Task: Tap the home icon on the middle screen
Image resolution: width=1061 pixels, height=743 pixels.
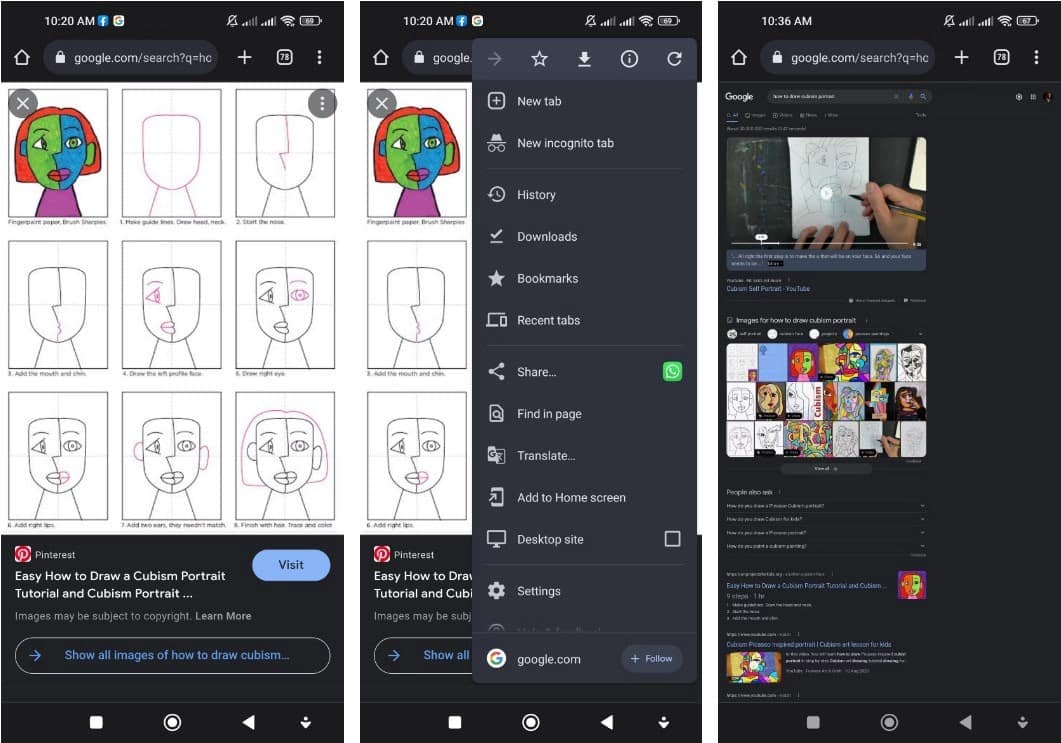Action: tap(381, 58)
